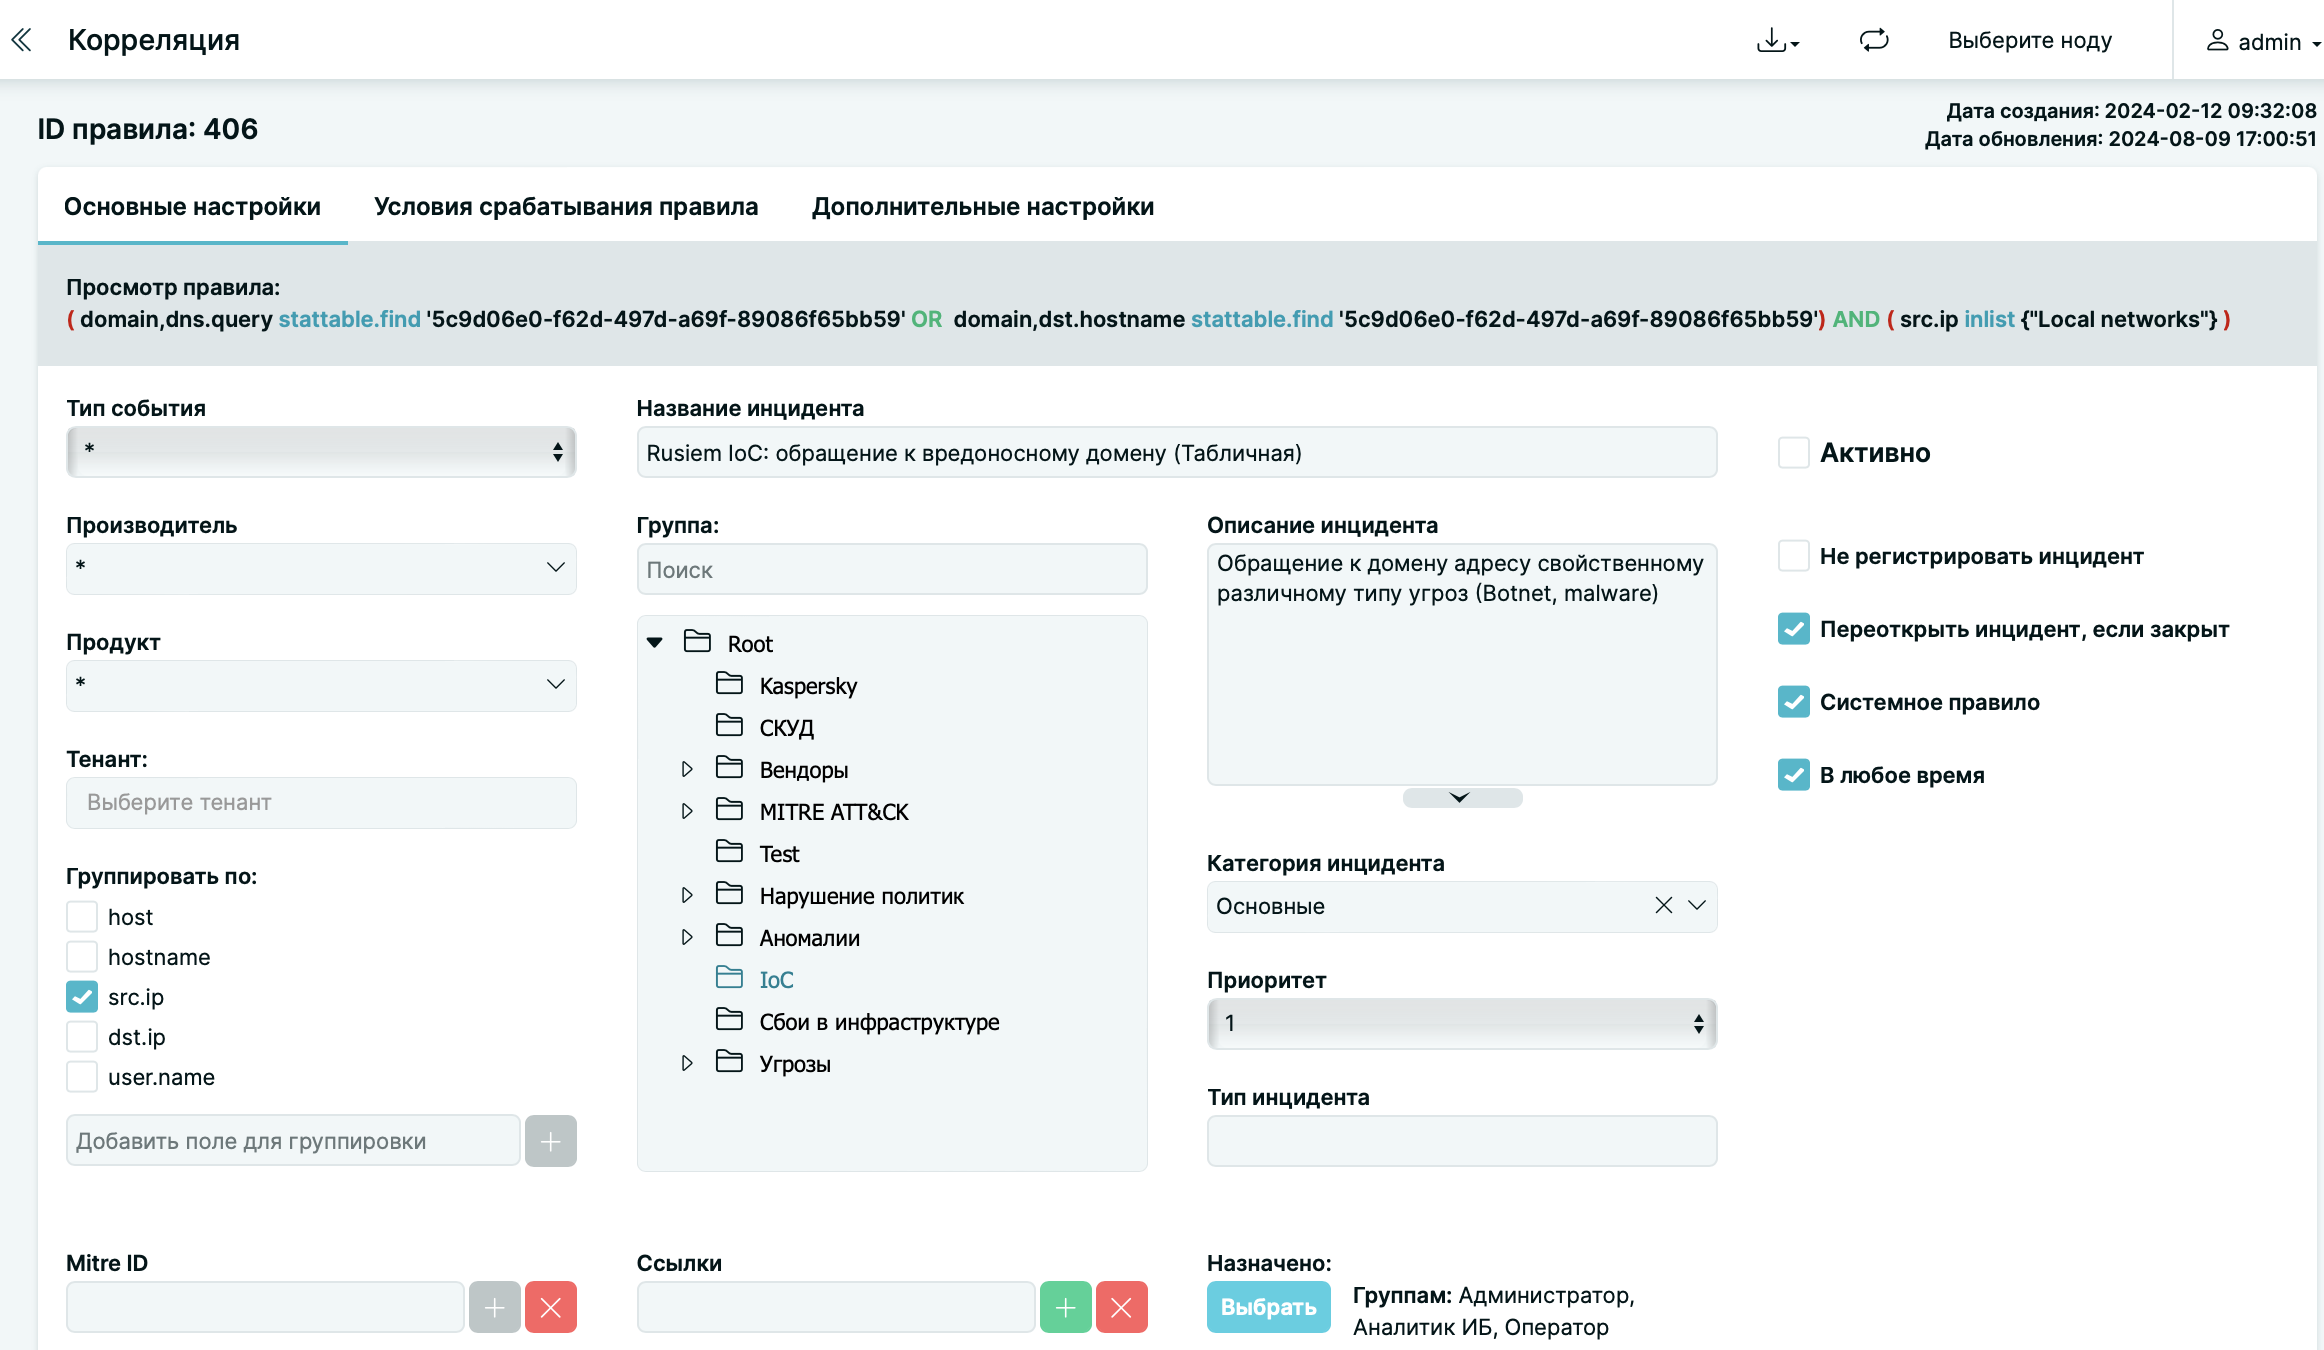Switch to Условия срабатывания правила tab

click(x=566, y=207)
